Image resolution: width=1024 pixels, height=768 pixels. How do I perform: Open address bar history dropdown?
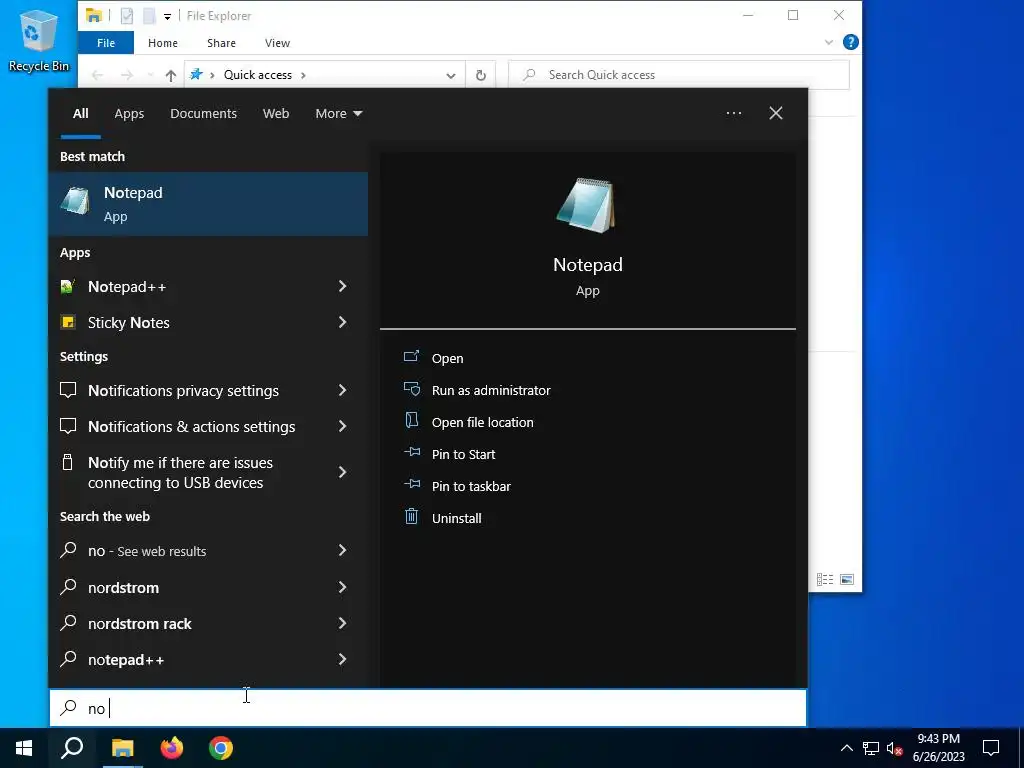click(451, 75)
